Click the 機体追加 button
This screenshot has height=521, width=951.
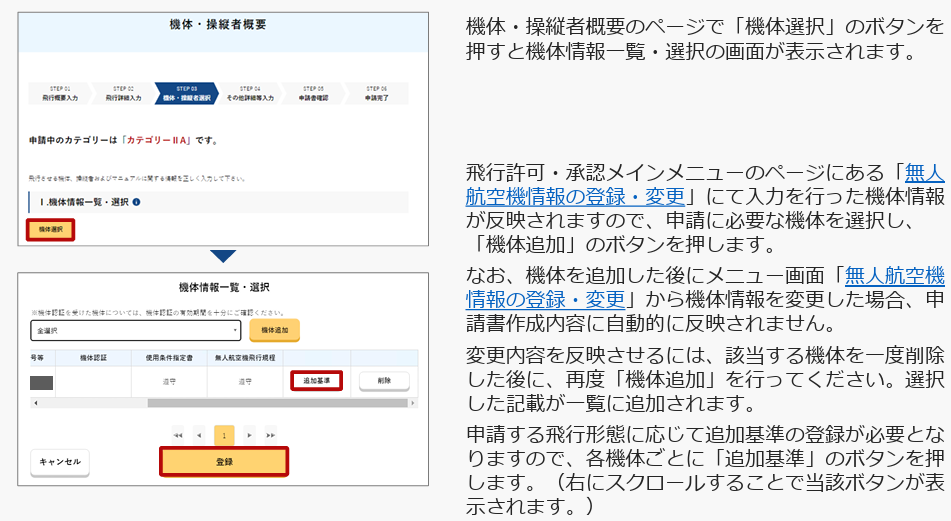point(274,331)
